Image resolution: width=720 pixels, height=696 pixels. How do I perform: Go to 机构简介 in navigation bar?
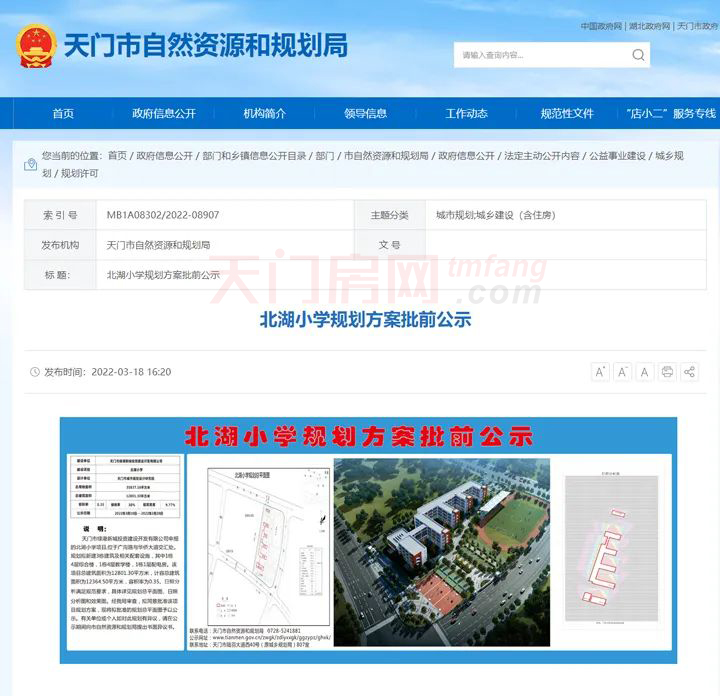pyautogui.click(x=264, y=114)
